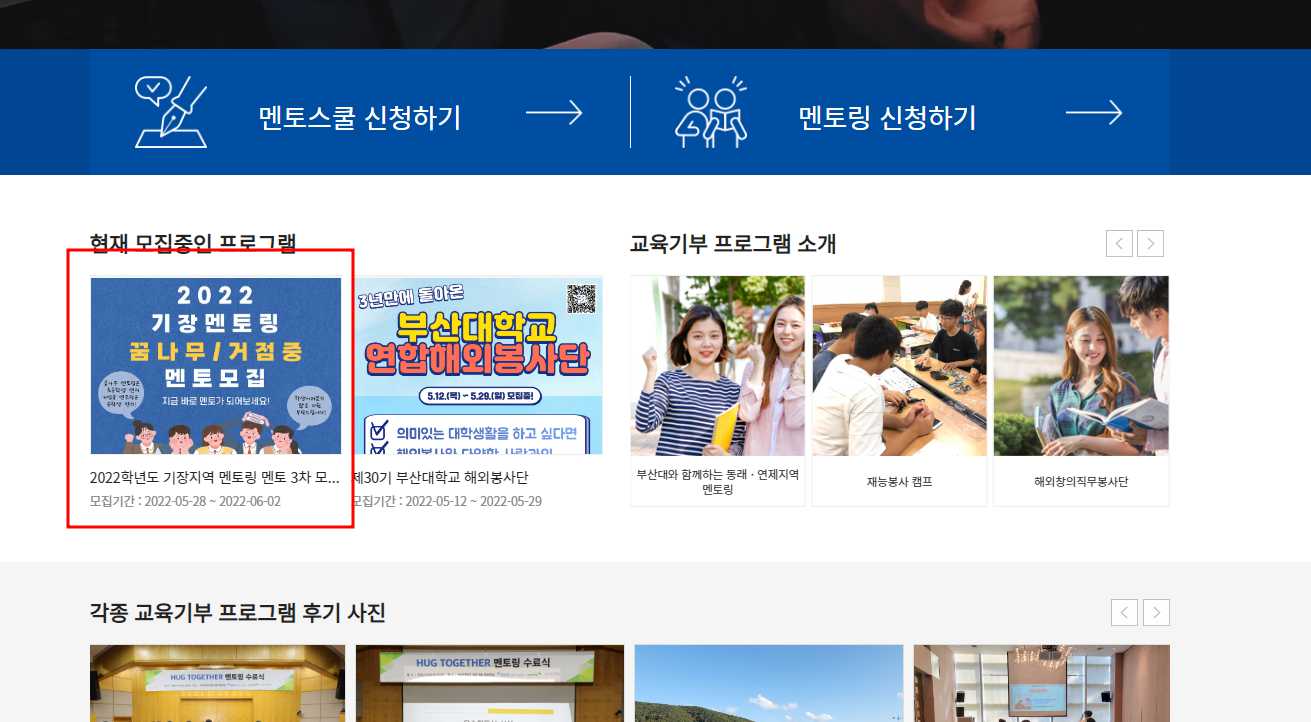This screenshot has height=722, width=1311.
Task: Click the arrow next to 멘토스쿨 신청하기
Action: click(x=554, y=113)
